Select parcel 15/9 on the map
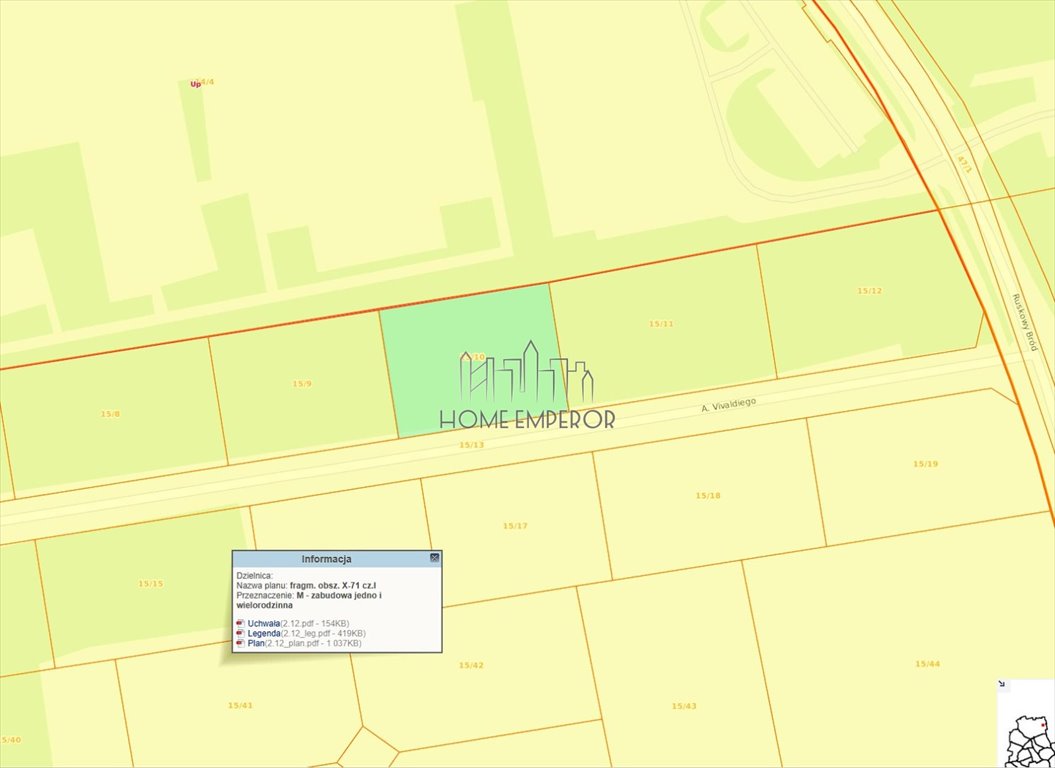The height and width of the screenshot is (768, 1055). tap(302, 383)
